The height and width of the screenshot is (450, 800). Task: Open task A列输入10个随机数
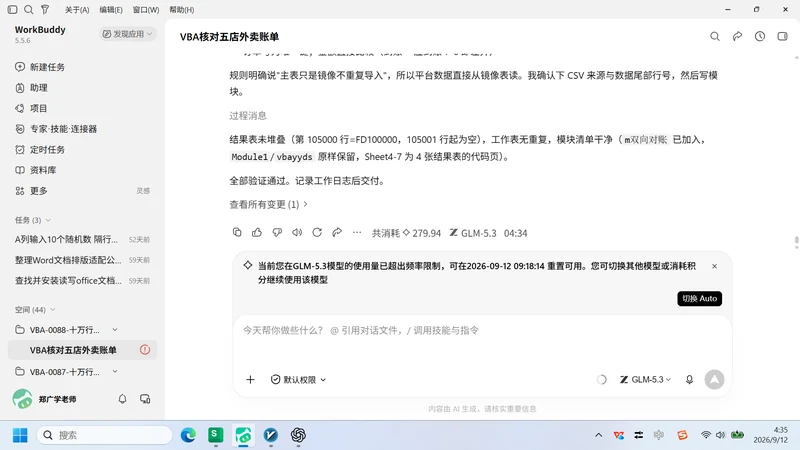coord(82,239)
